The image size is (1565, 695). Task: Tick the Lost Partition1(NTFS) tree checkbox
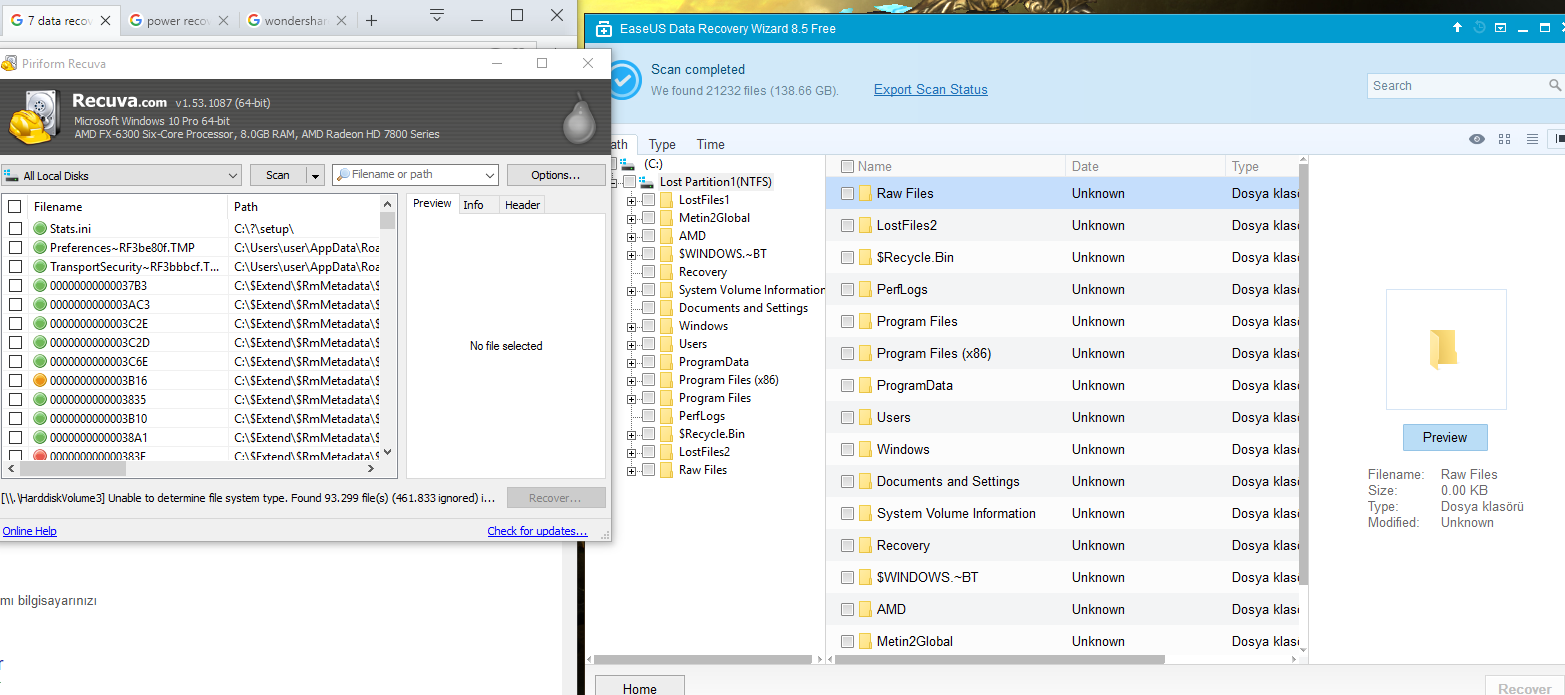click(x=629, y=182)
